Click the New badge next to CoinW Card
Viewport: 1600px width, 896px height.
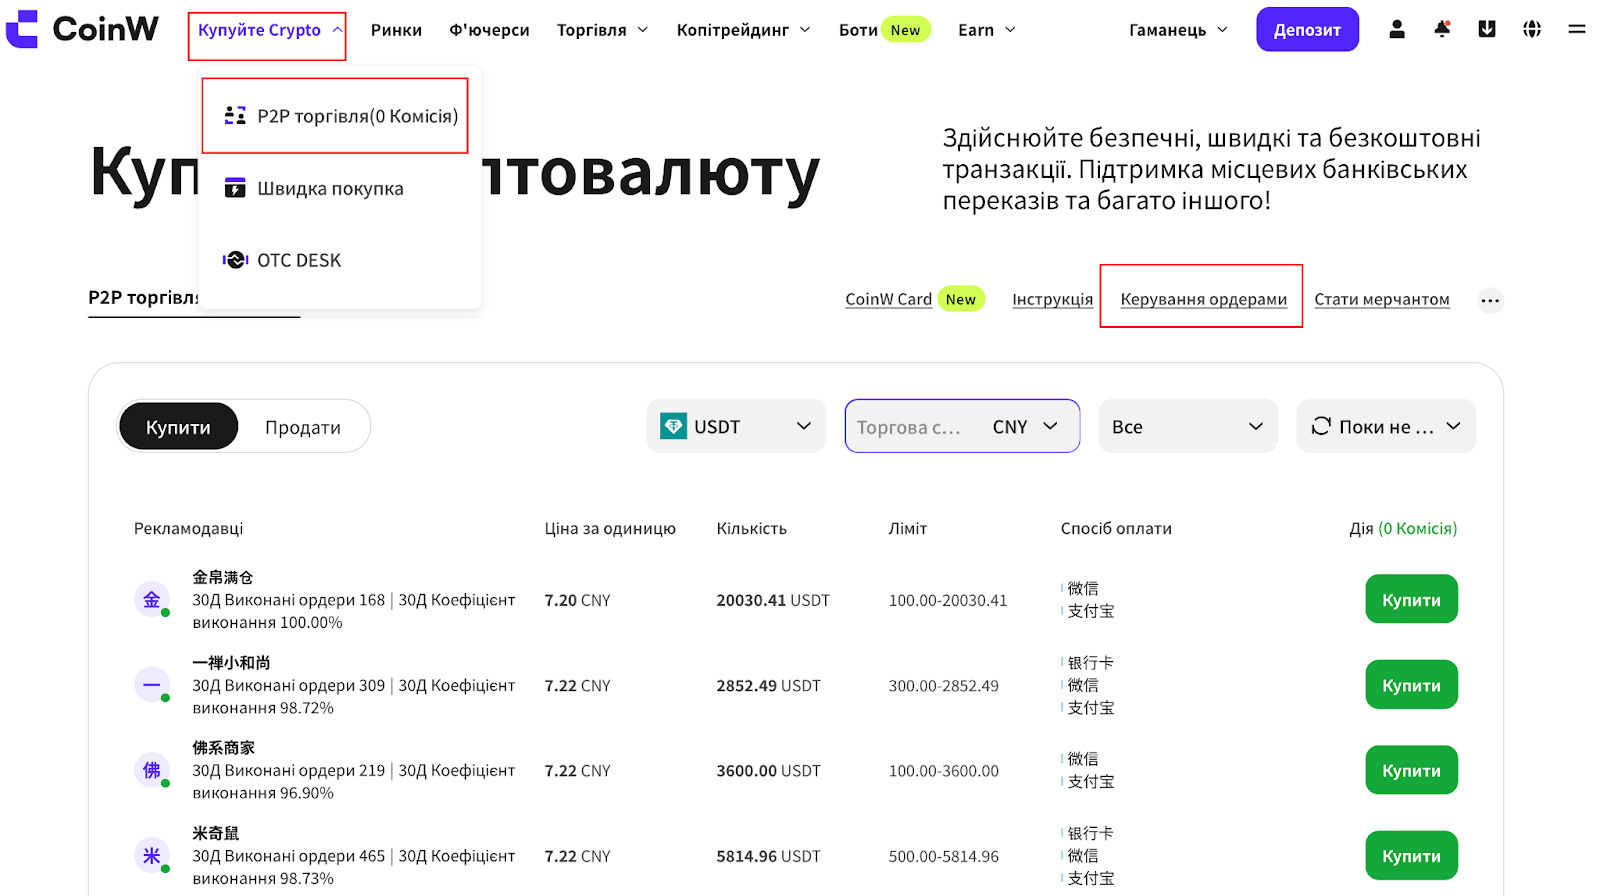961,299
